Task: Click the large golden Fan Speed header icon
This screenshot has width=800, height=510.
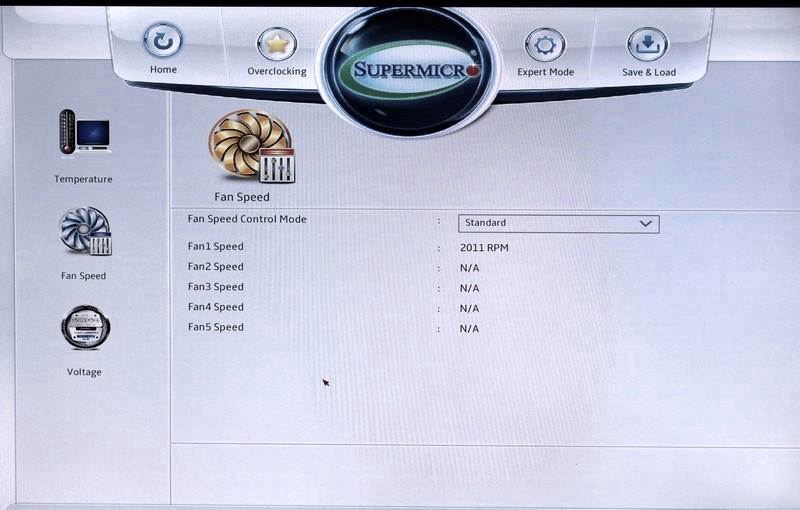Action: 252,147
